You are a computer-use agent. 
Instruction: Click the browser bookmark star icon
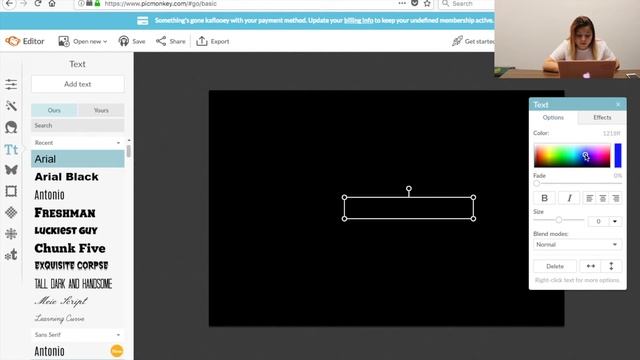tap(427, 3)
